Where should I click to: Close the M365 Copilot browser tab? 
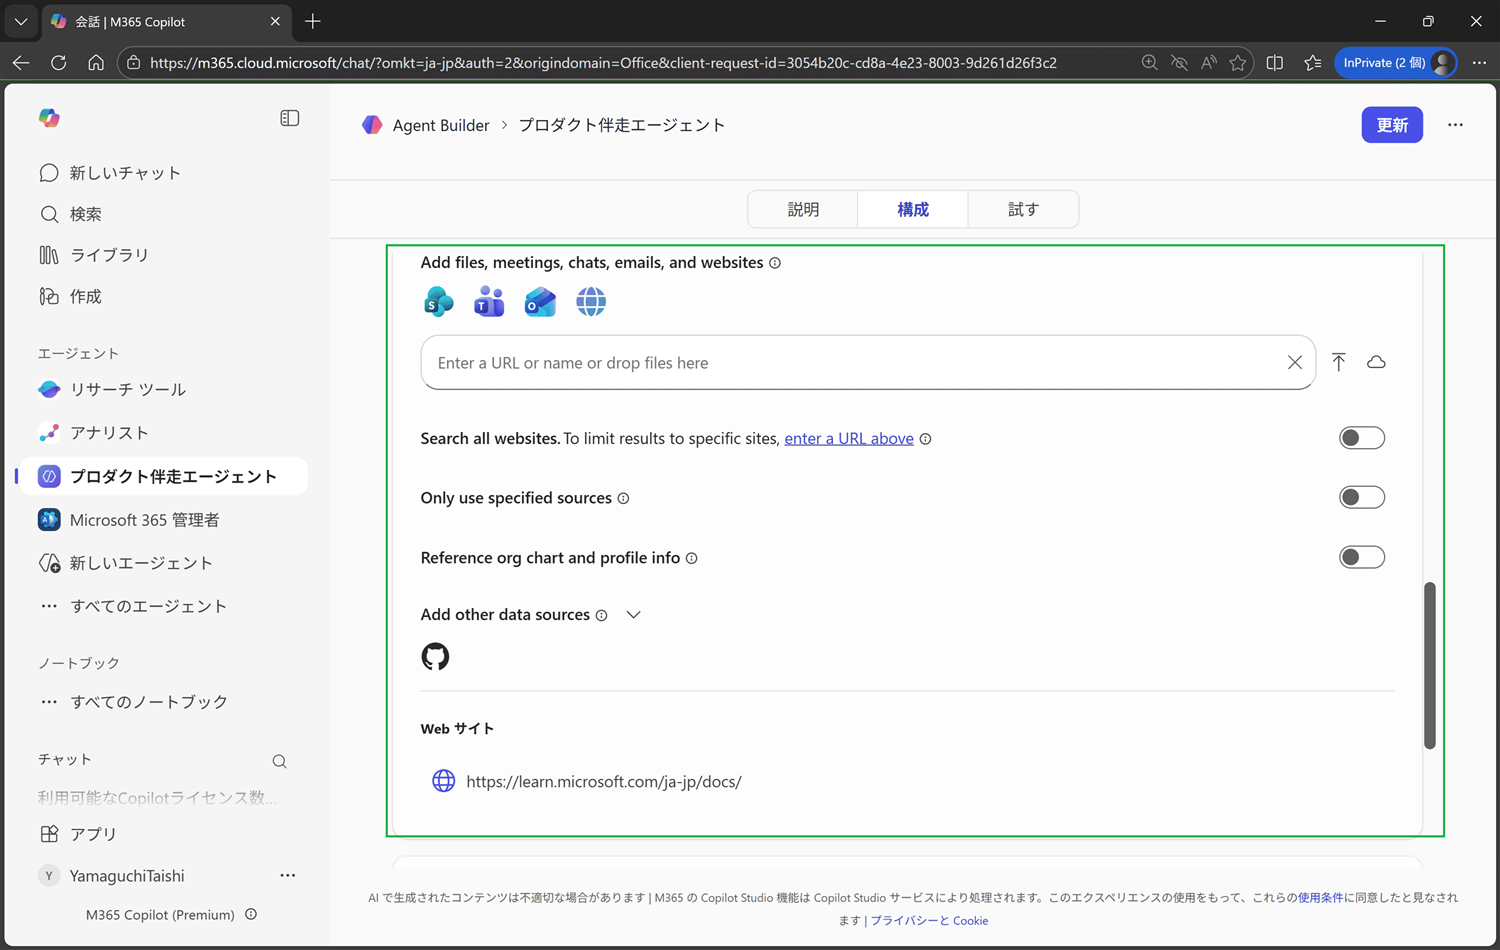pyautogui.click(x=275, y=21)
